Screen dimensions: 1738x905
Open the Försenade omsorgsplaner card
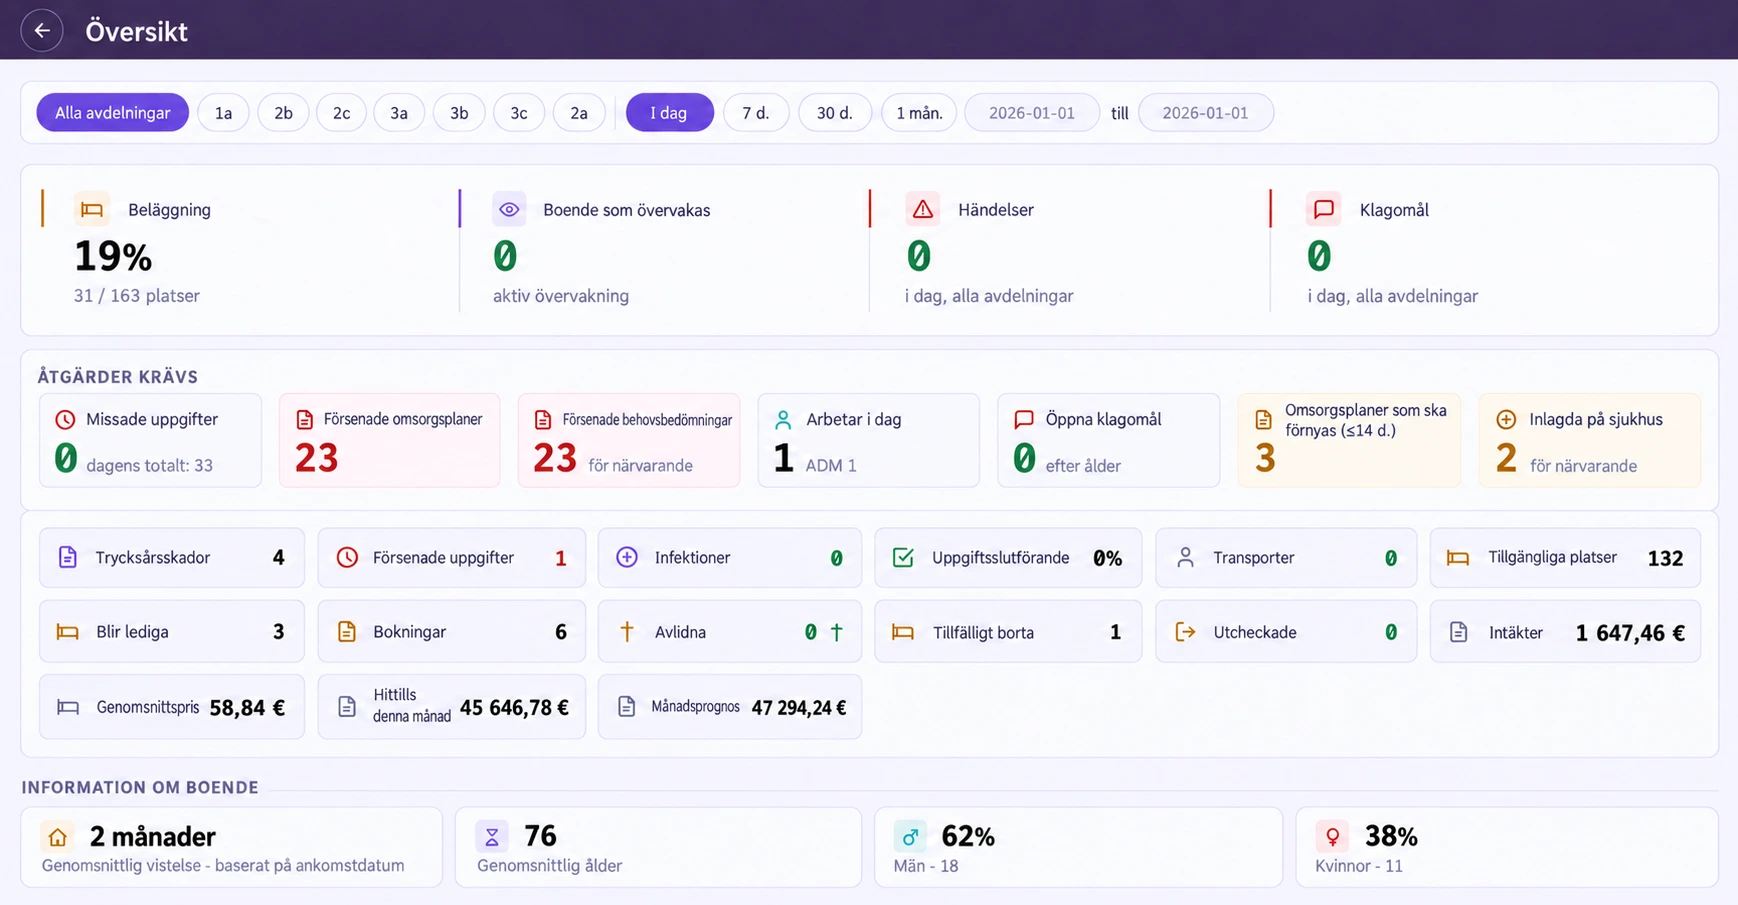(x=389, y=440)
